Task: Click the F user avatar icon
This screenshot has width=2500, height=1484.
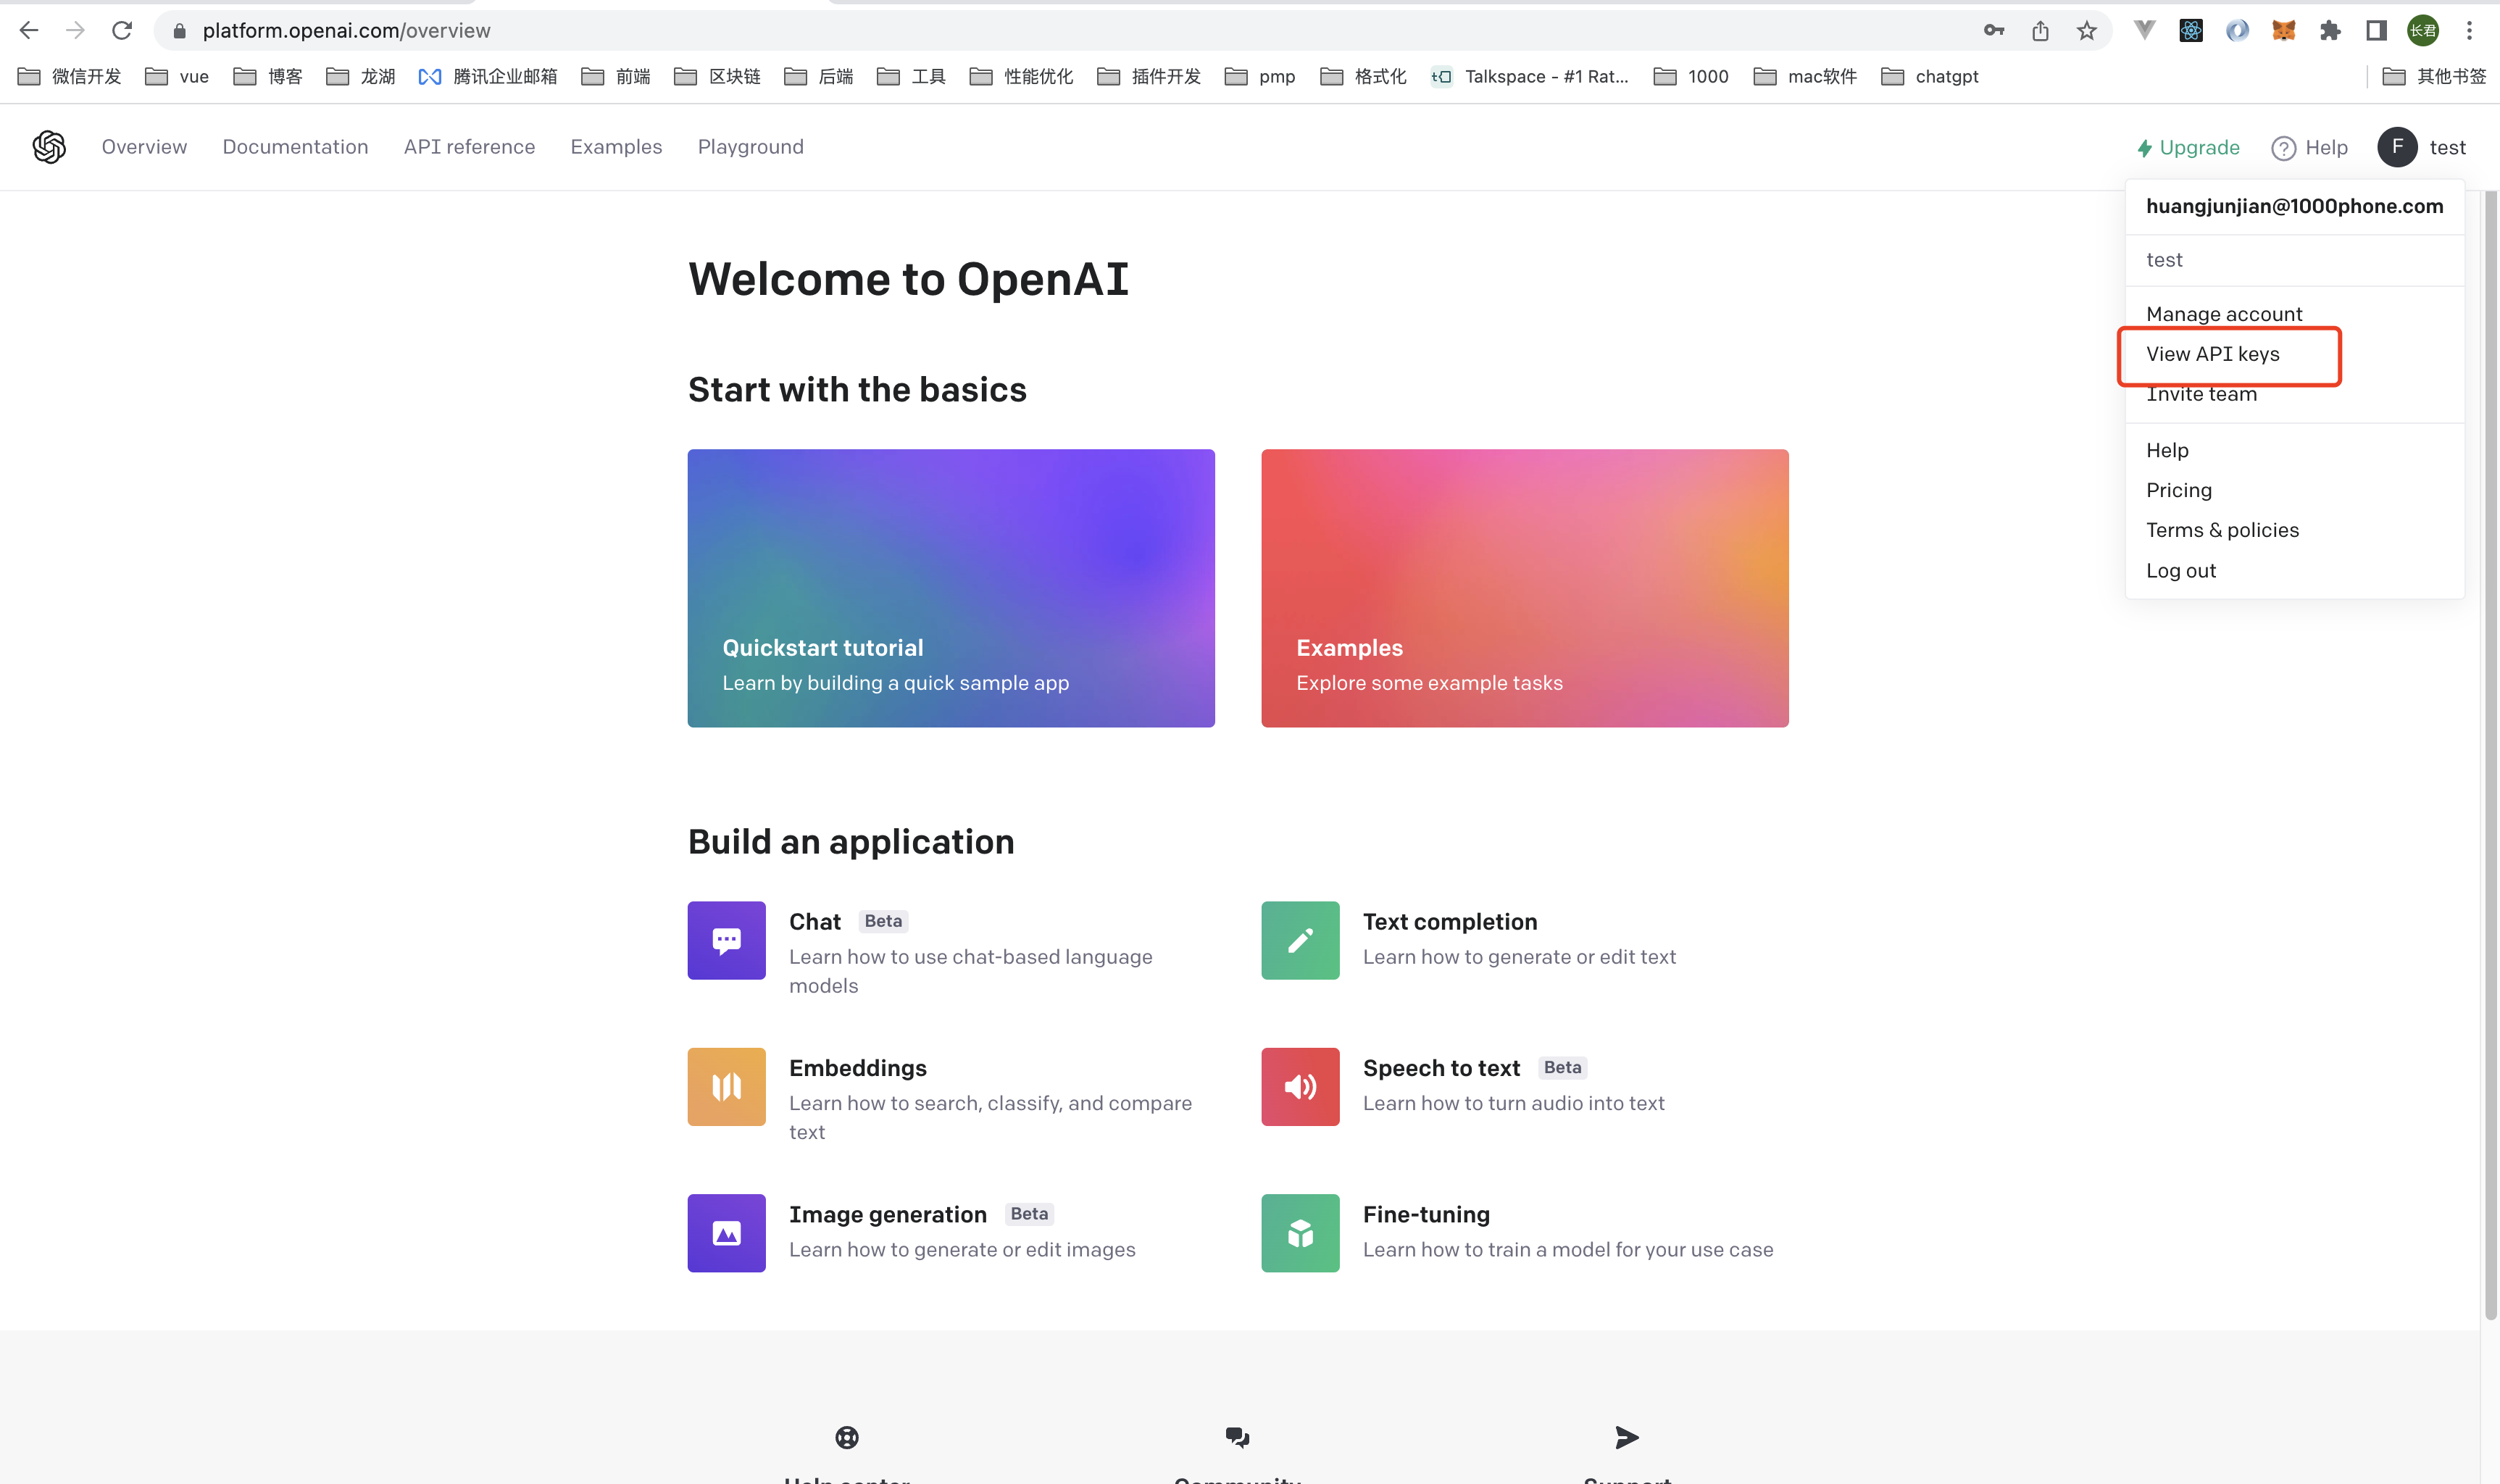Action: 2397,147
